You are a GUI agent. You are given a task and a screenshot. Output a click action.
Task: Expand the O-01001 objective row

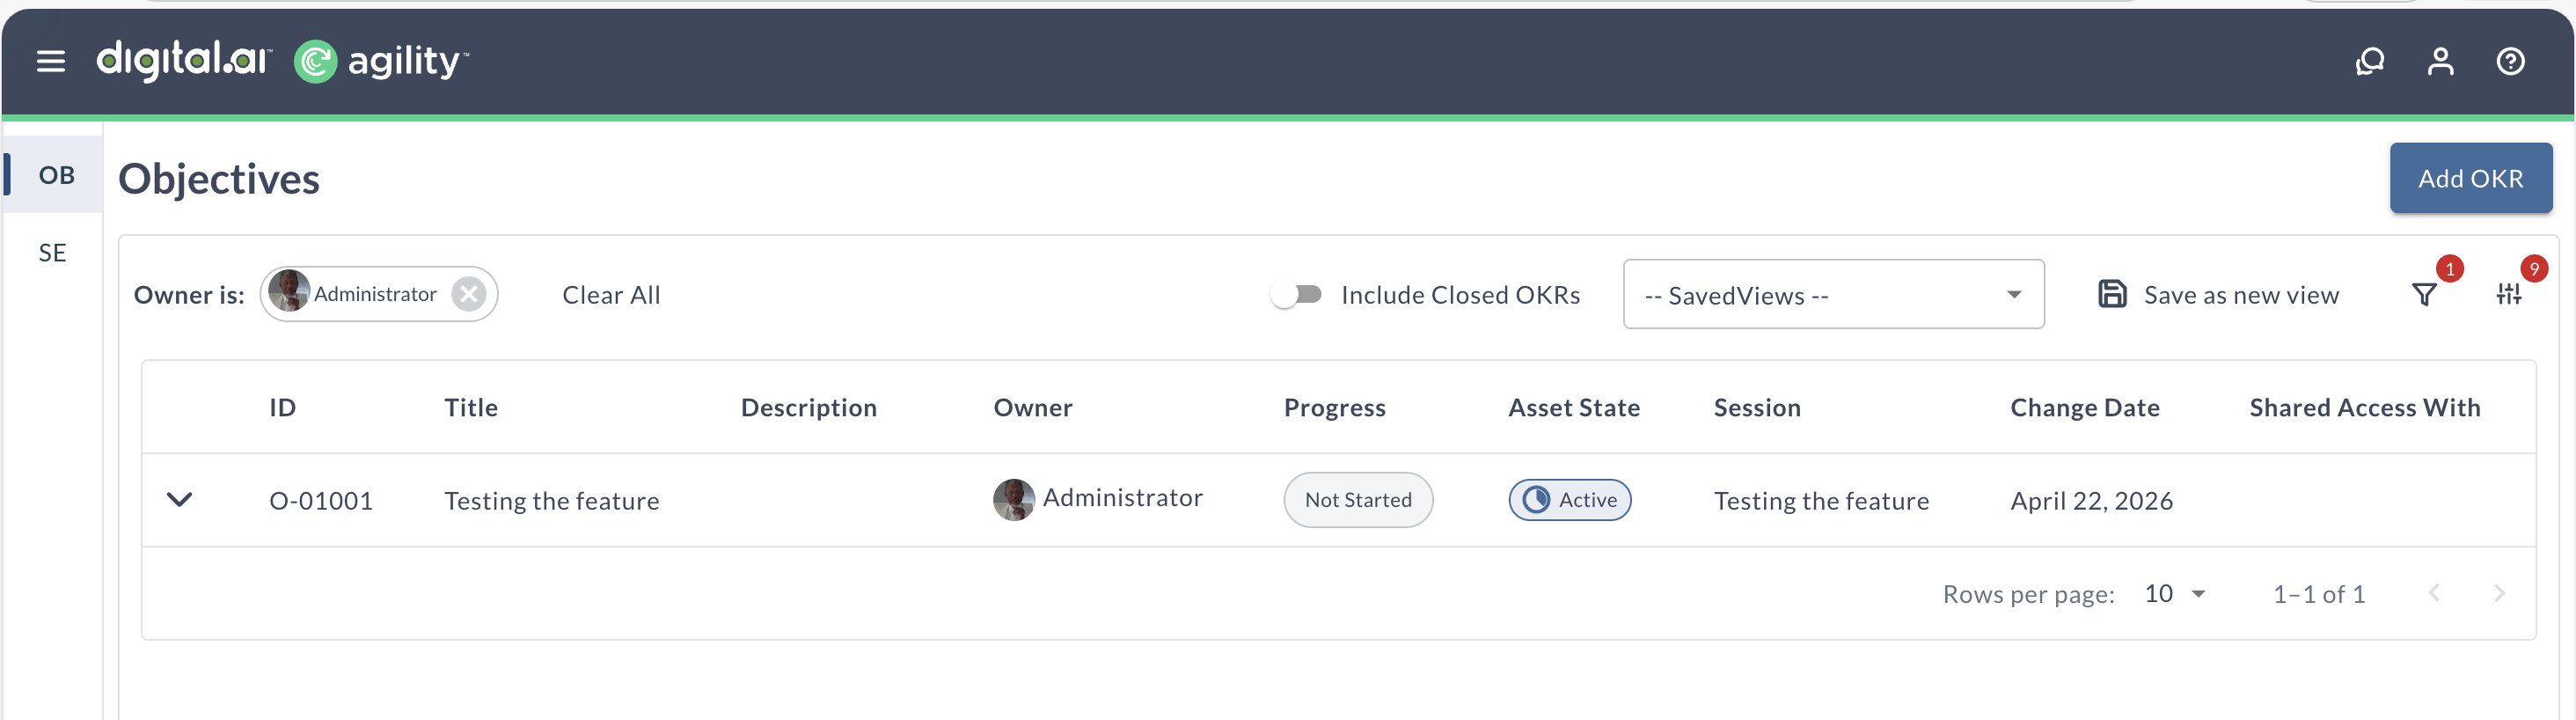(179, 500)
